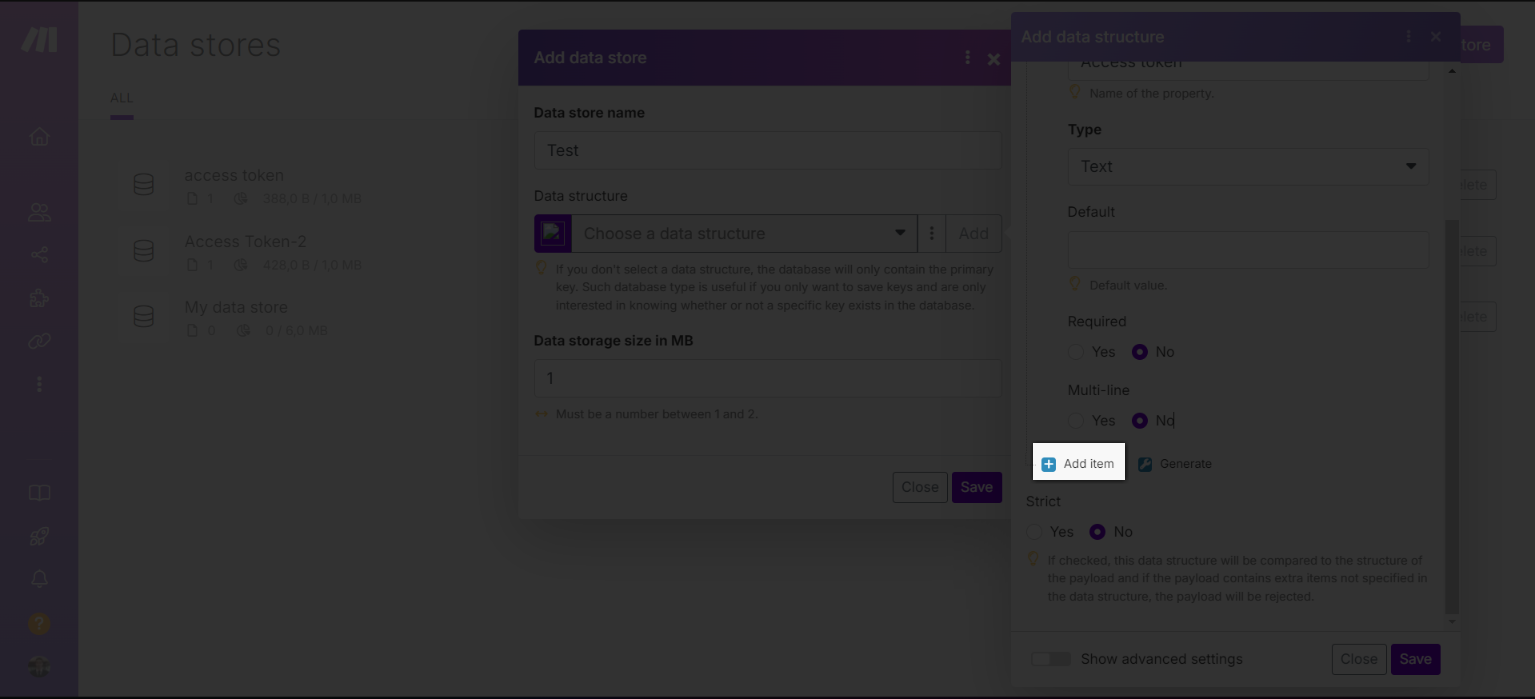Select Yes for Multi-line

1076,421
